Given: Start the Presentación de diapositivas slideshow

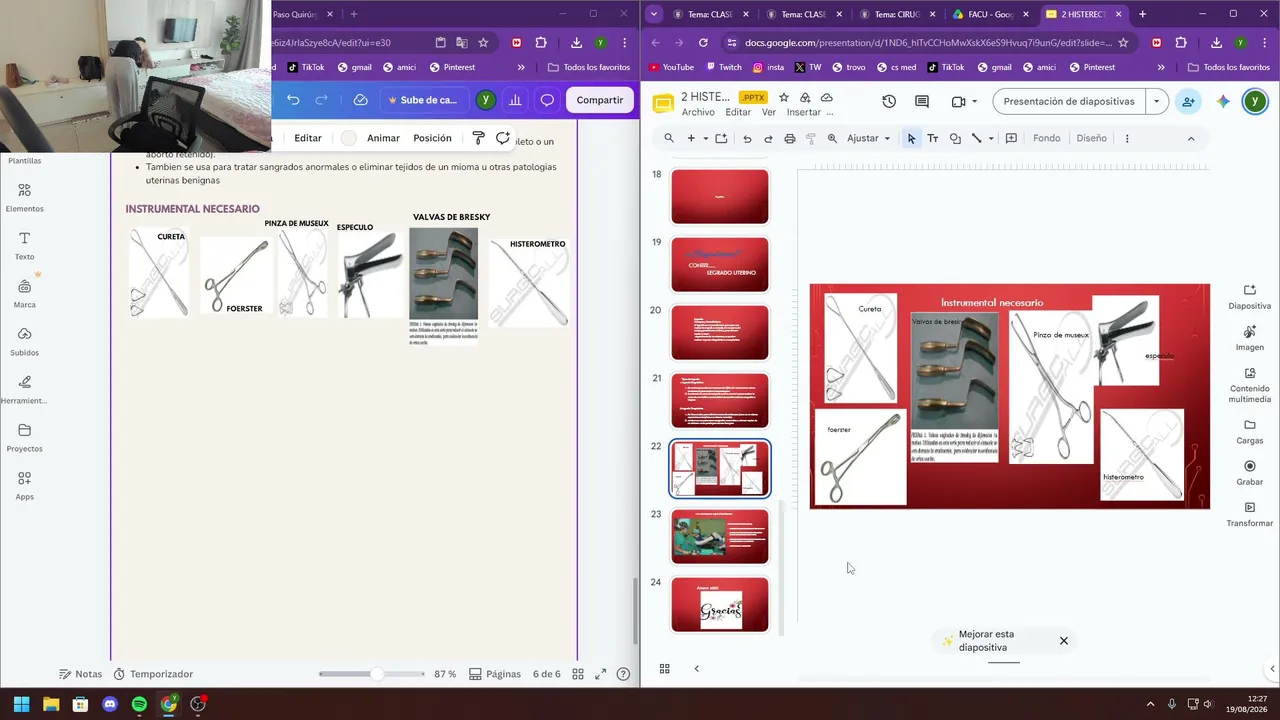Looking at the screenshot, I should click(x=1069, y=101).
